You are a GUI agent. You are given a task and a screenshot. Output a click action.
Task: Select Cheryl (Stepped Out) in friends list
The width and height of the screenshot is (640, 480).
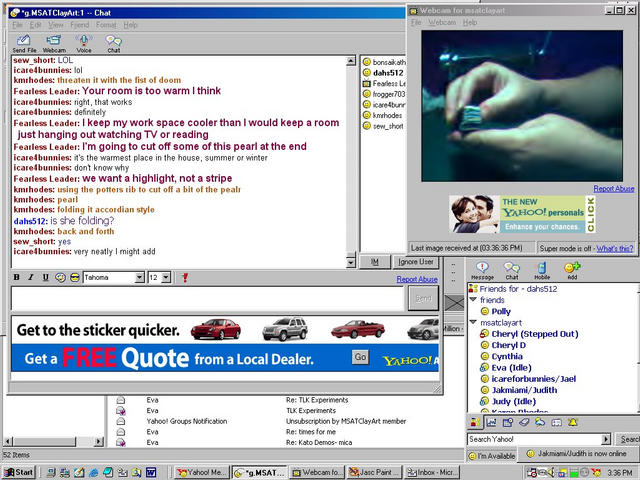[535, 334]
